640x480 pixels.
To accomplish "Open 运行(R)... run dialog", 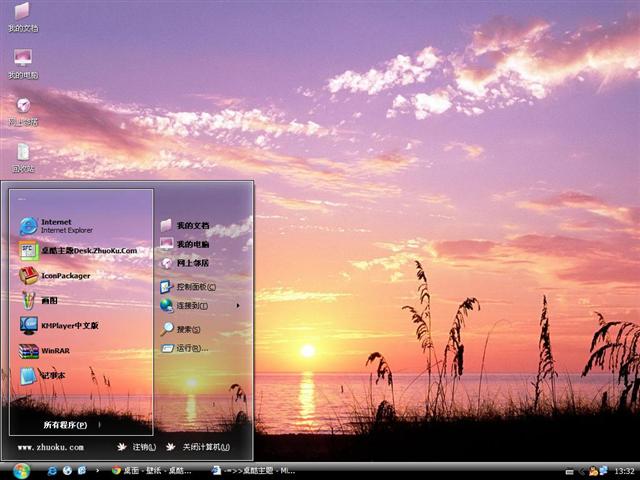I will pos(191,349).
